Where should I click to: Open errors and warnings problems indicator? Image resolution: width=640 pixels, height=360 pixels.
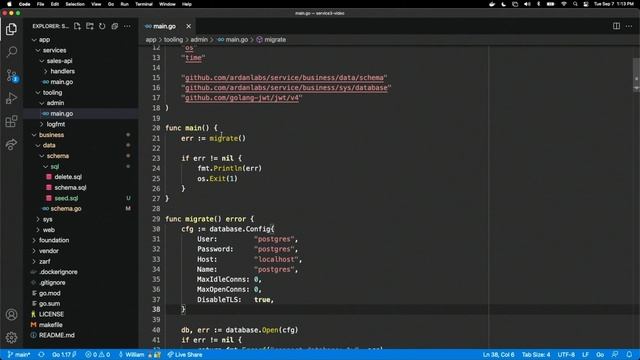pos(98,355)
